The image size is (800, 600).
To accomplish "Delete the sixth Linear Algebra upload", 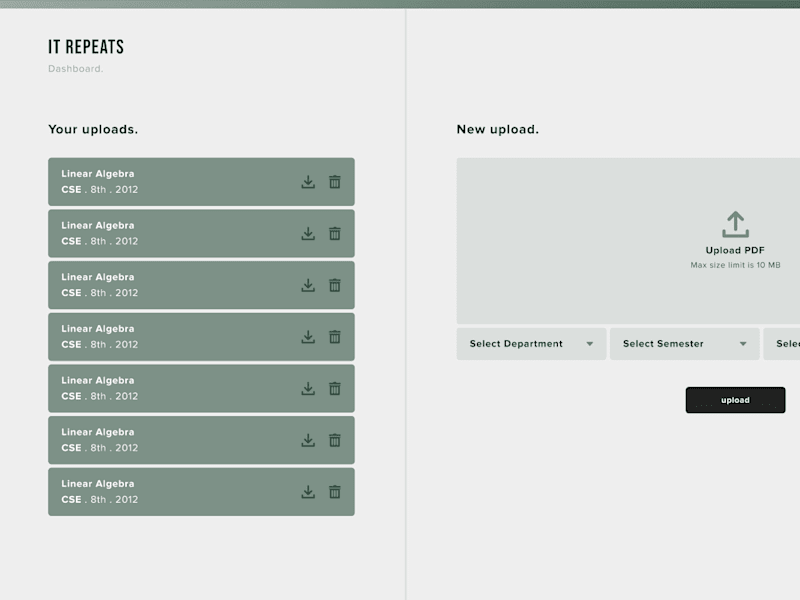I will pyautogui.click(x=335, y=440).
